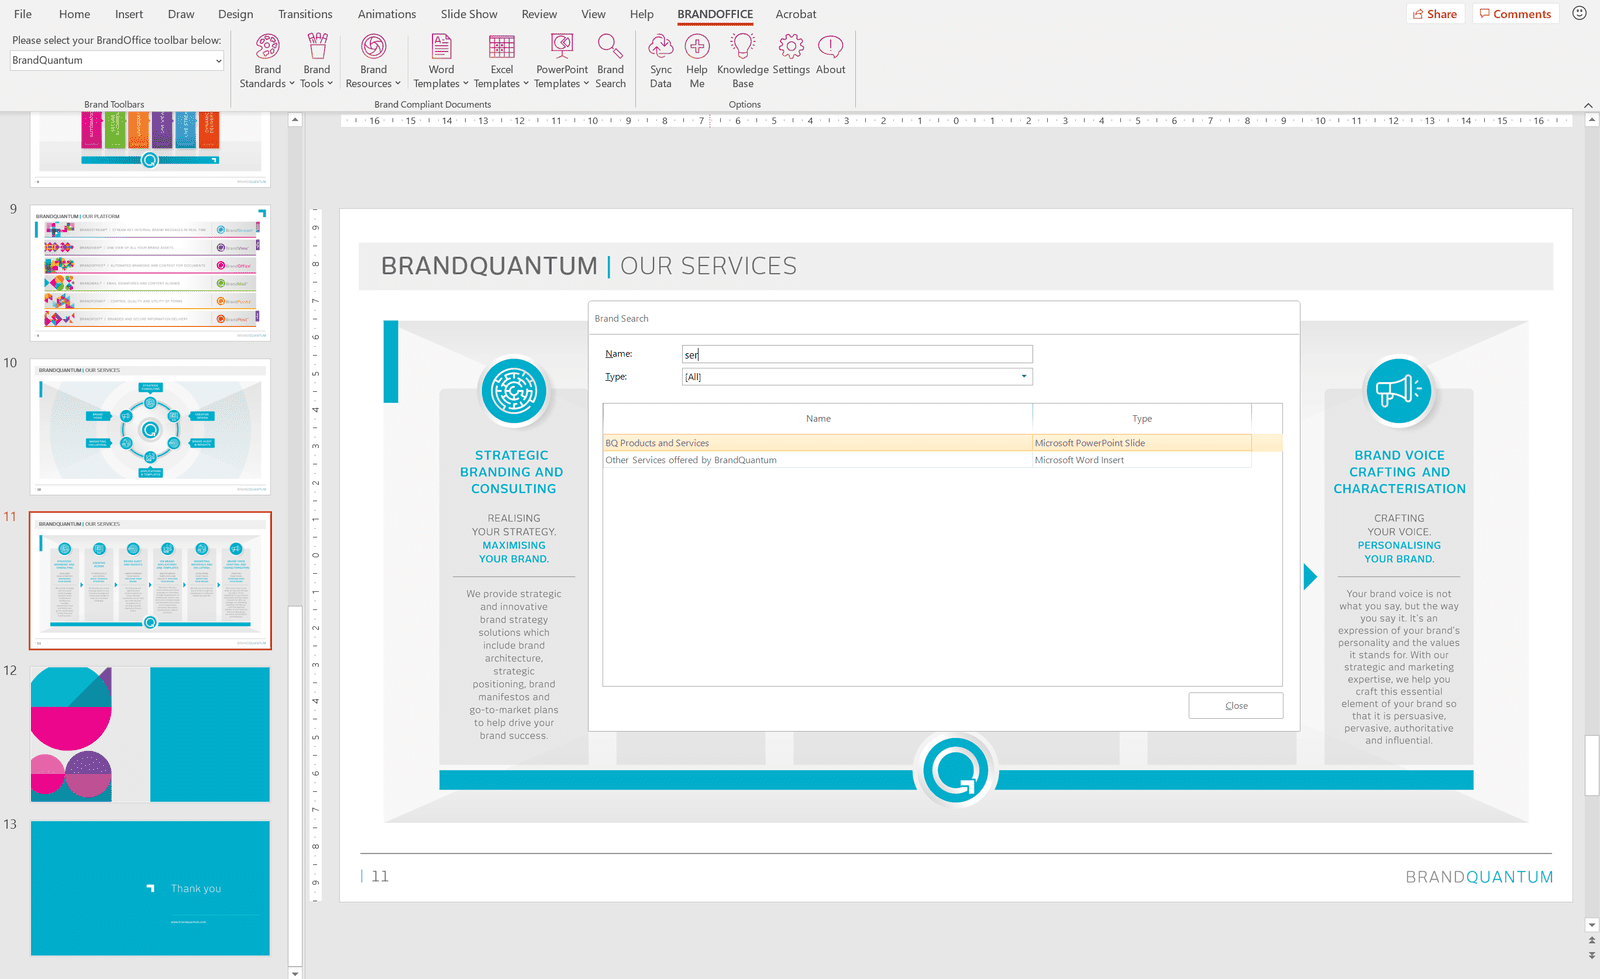Open Brand Tools in the ribbon
This screenshot has width=1600, height=979.
[x=317, y=47]
